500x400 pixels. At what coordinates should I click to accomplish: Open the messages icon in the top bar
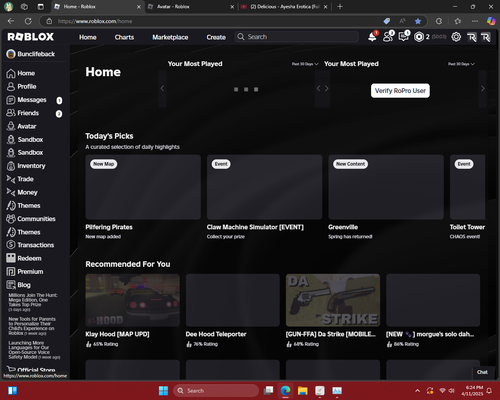click(404, 37)
